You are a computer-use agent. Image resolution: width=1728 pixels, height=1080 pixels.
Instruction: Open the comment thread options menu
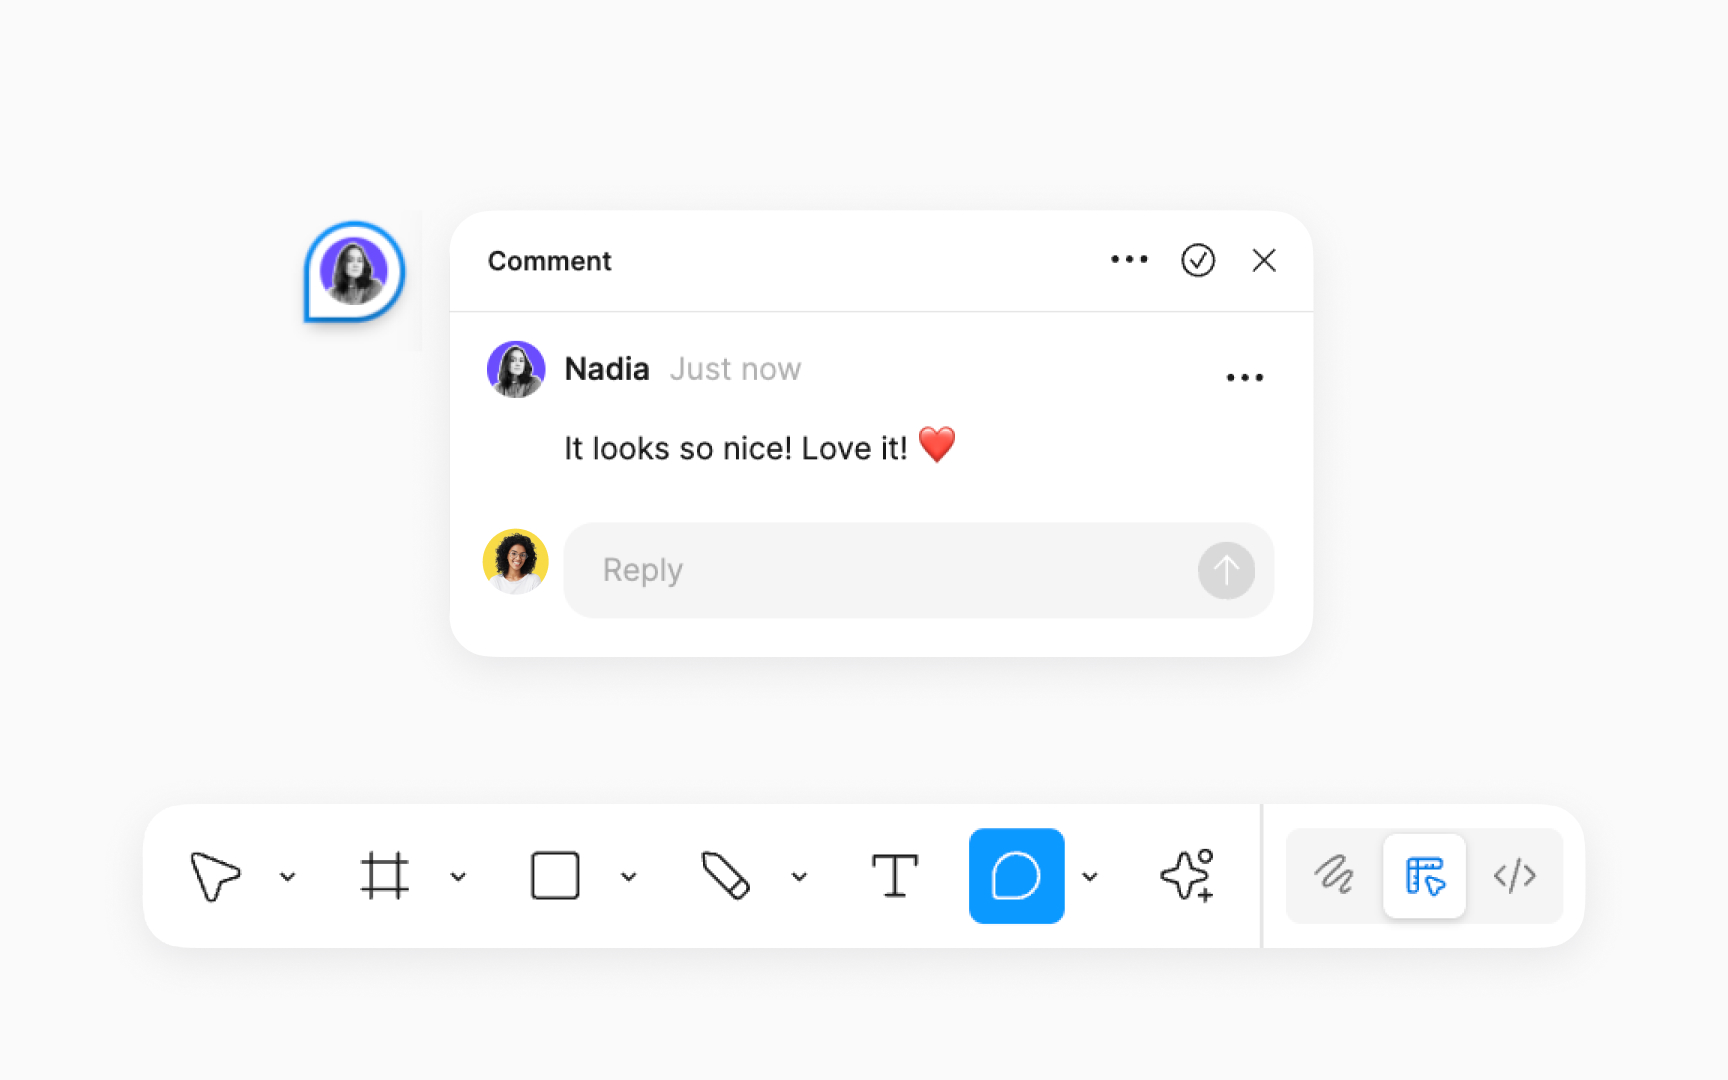point(1129,260)
